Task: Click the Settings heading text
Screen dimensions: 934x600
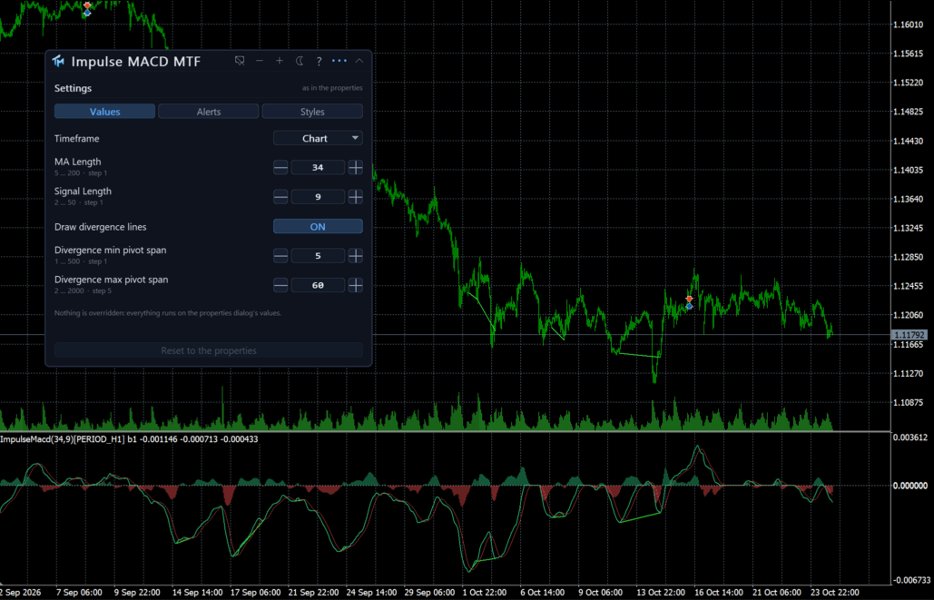Action: [73, 88]
